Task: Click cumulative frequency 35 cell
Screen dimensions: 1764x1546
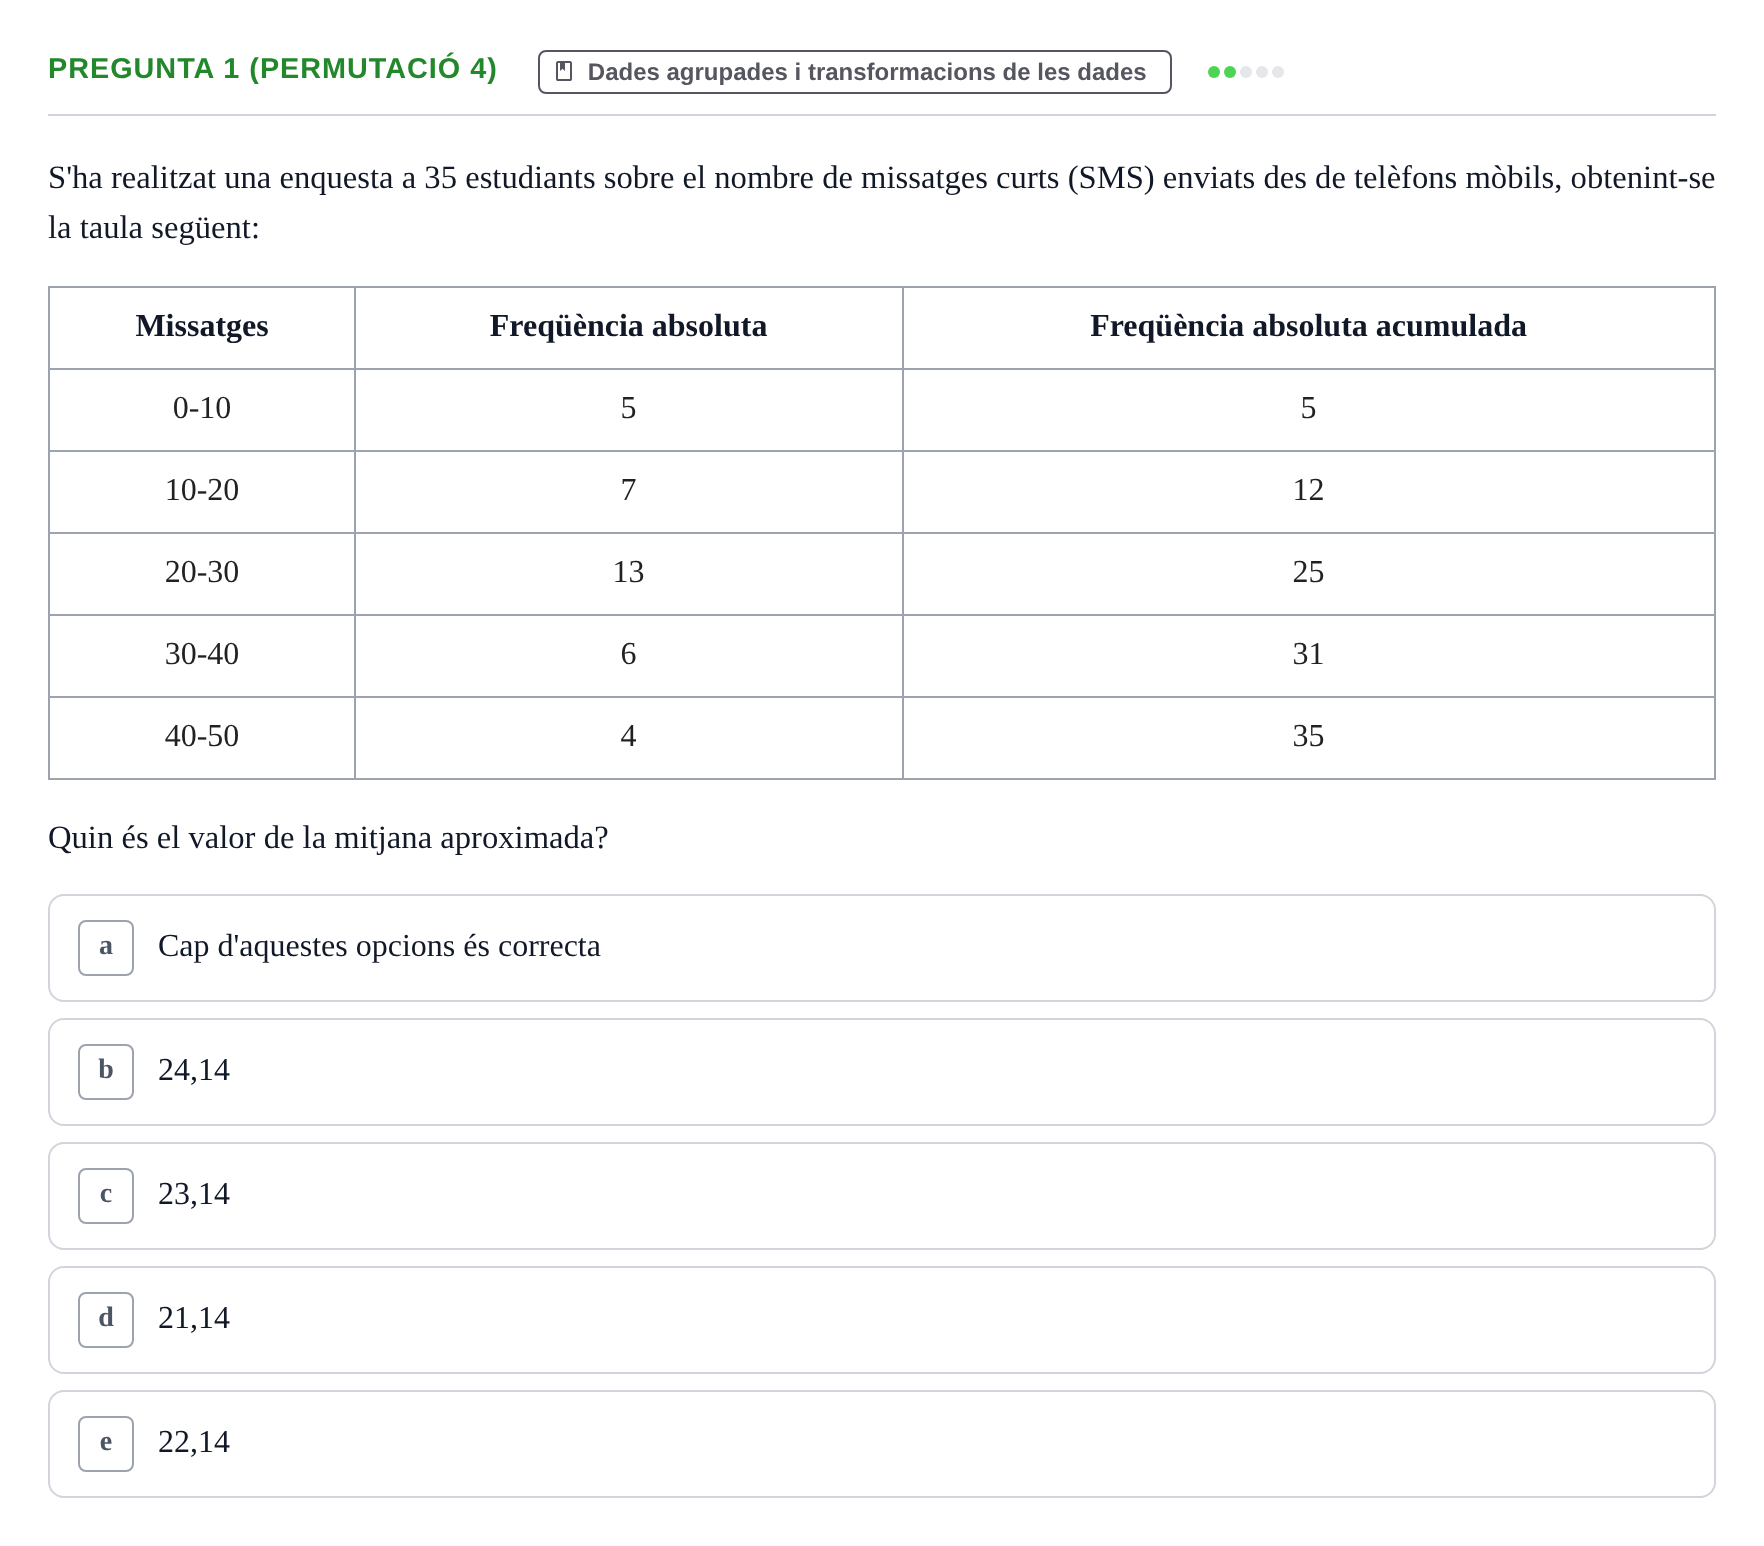Action: pyautogui.click(x=1309, y=738)
